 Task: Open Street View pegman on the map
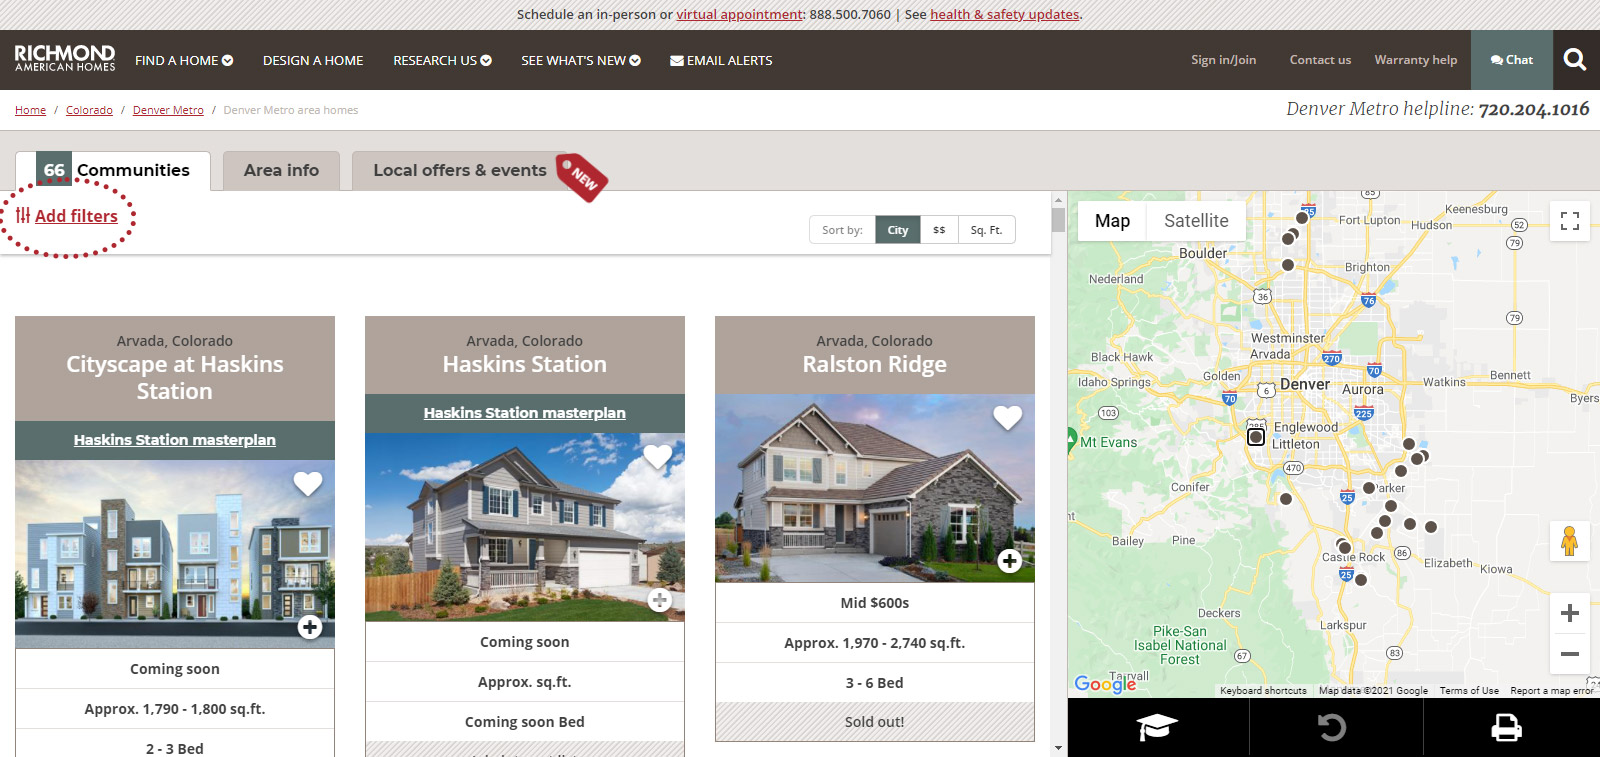(1570, 541)
